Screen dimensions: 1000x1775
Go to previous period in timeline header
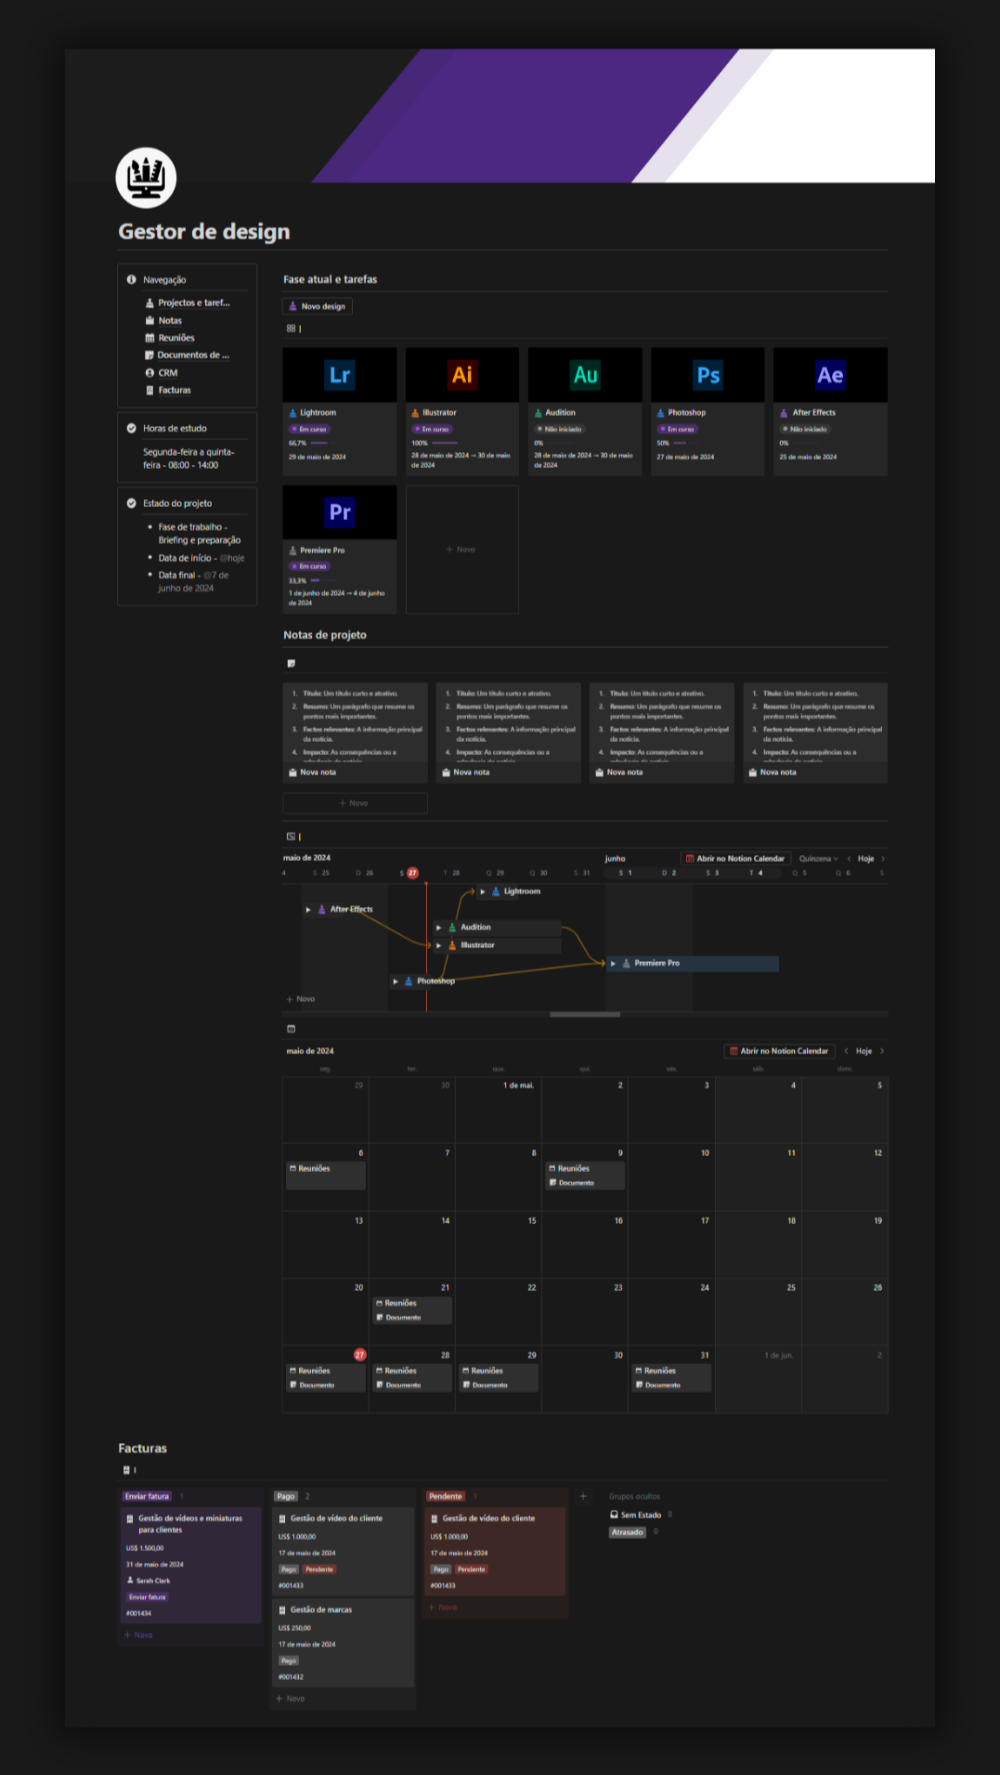pyautogui.click(x=849, y=858)
